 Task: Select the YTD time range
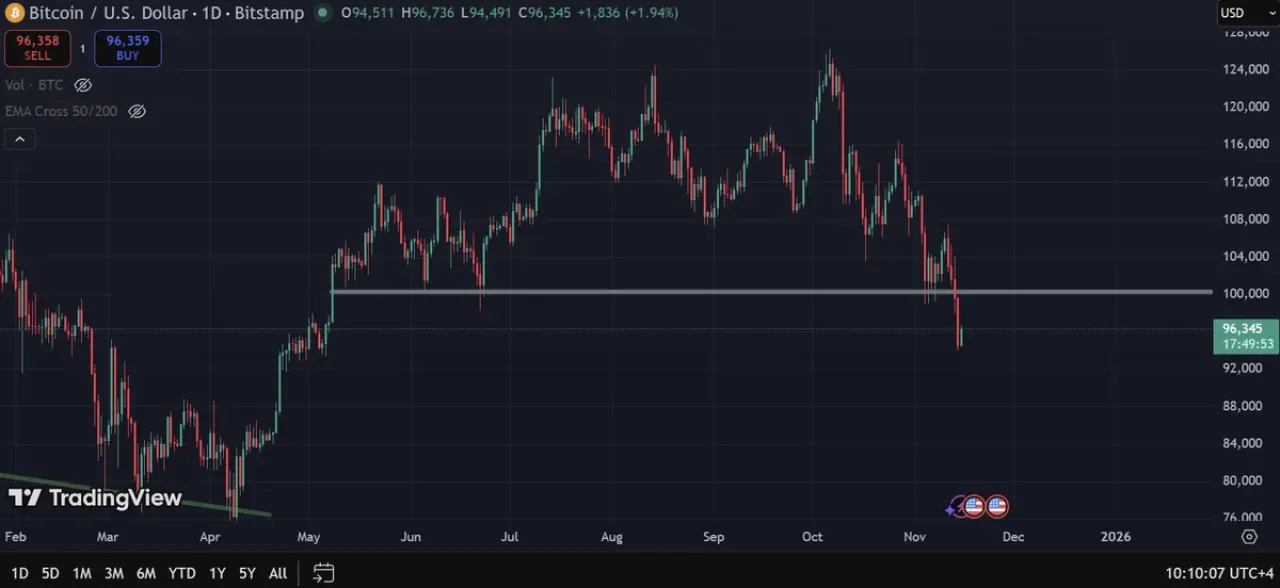(x=182, y=573)
